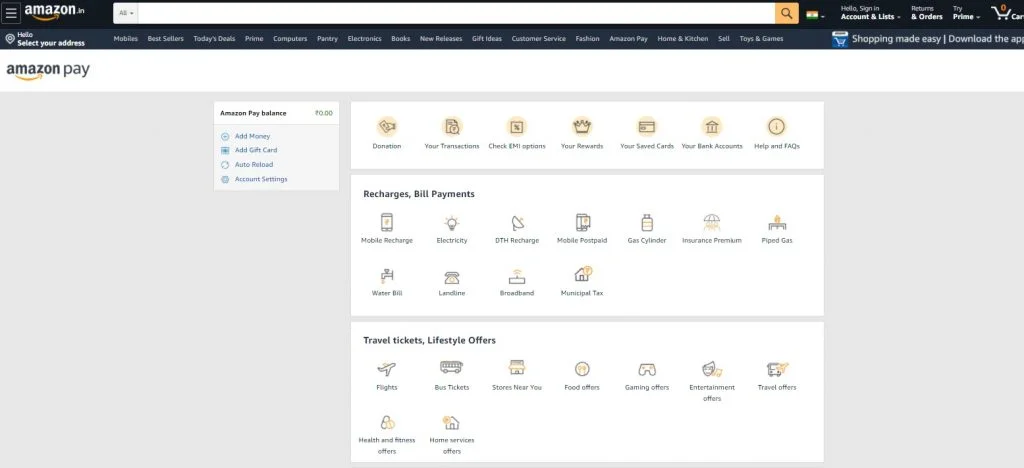The image size is (1024, 468).
Task: Click the Shopping made easy app banner
Action: [927, 39]
